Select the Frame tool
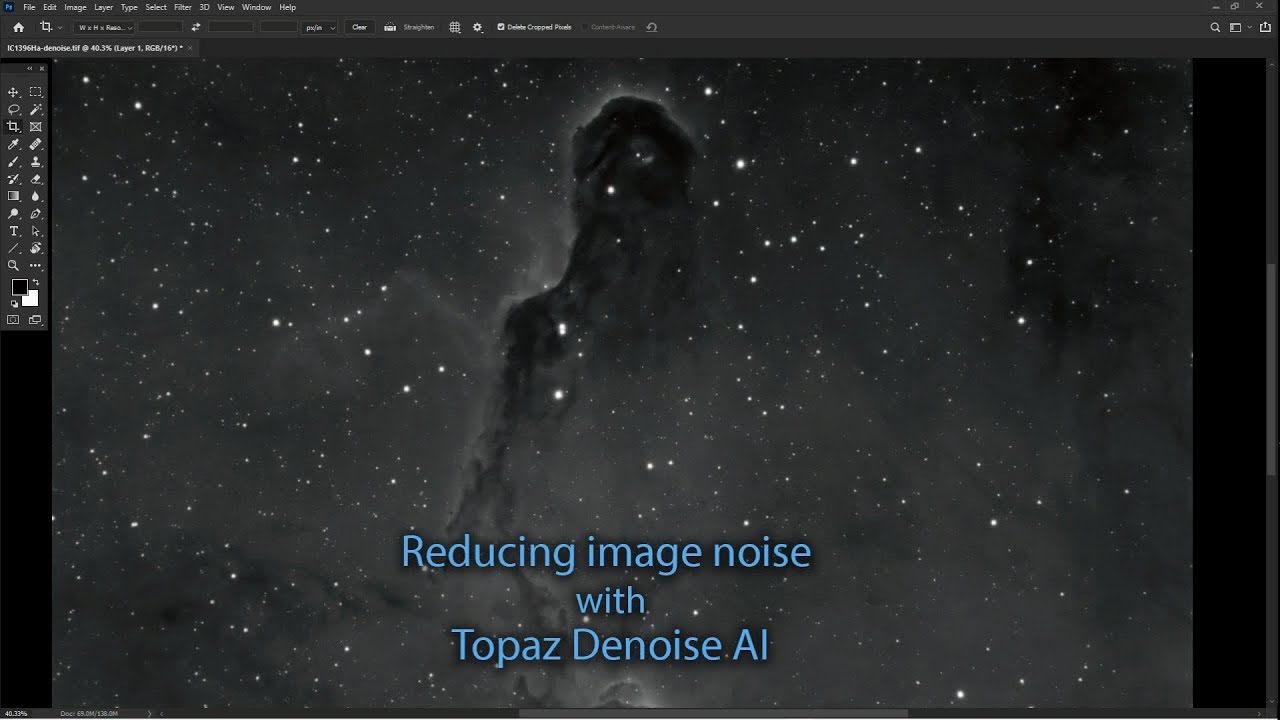The width and height of the screenshot is (1280, 720). click(x=36, y=127)
